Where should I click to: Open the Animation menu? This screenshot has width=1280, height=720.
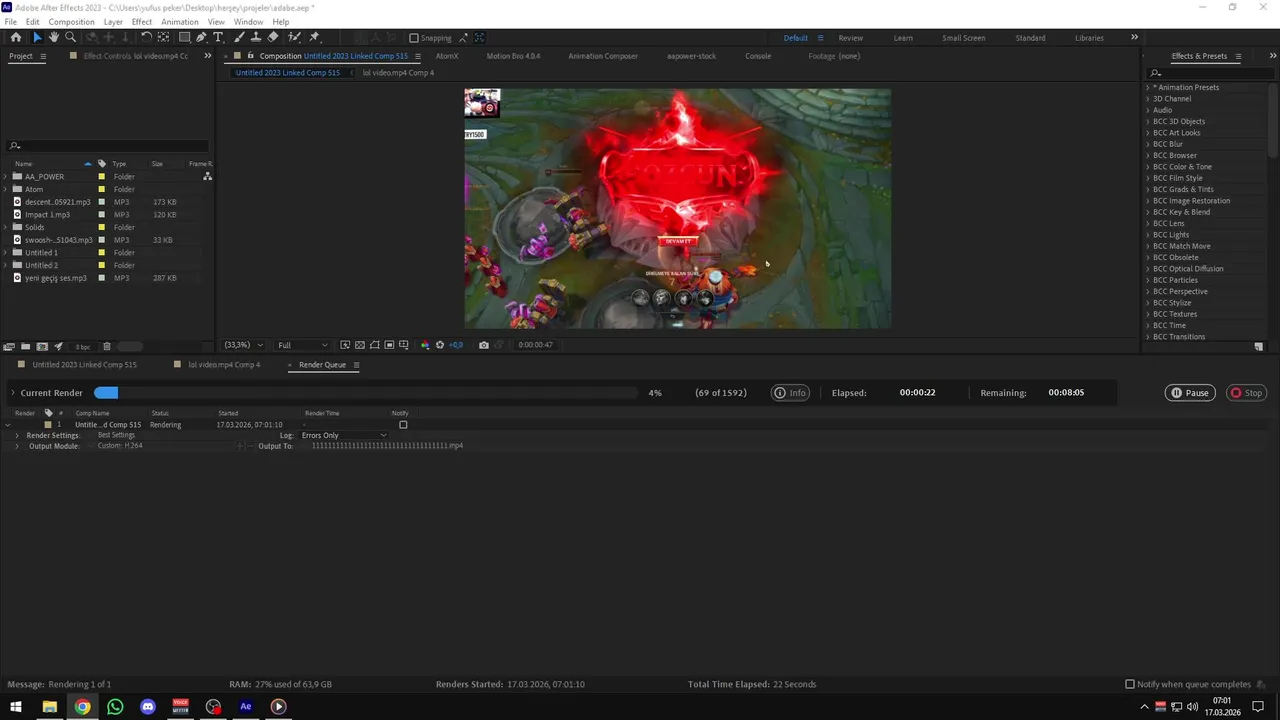[180, 21]
